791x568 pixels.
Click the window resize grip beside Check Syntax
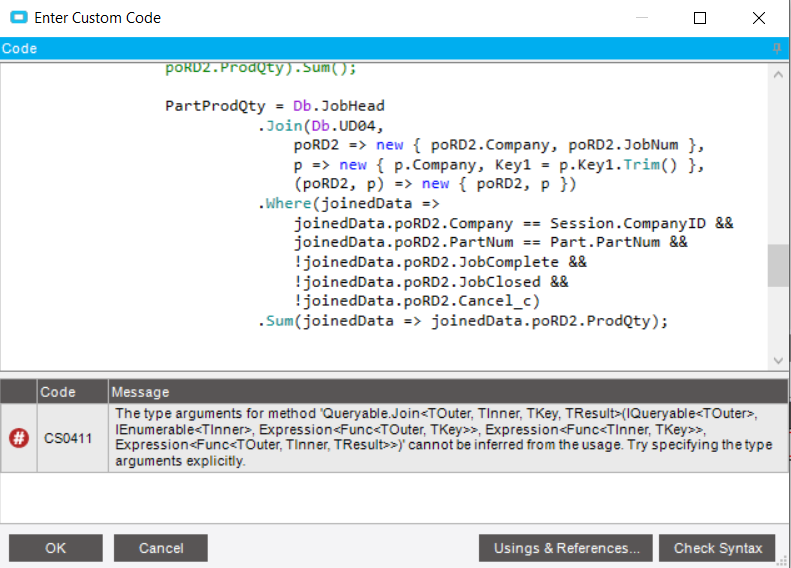[x=783, y=560]
